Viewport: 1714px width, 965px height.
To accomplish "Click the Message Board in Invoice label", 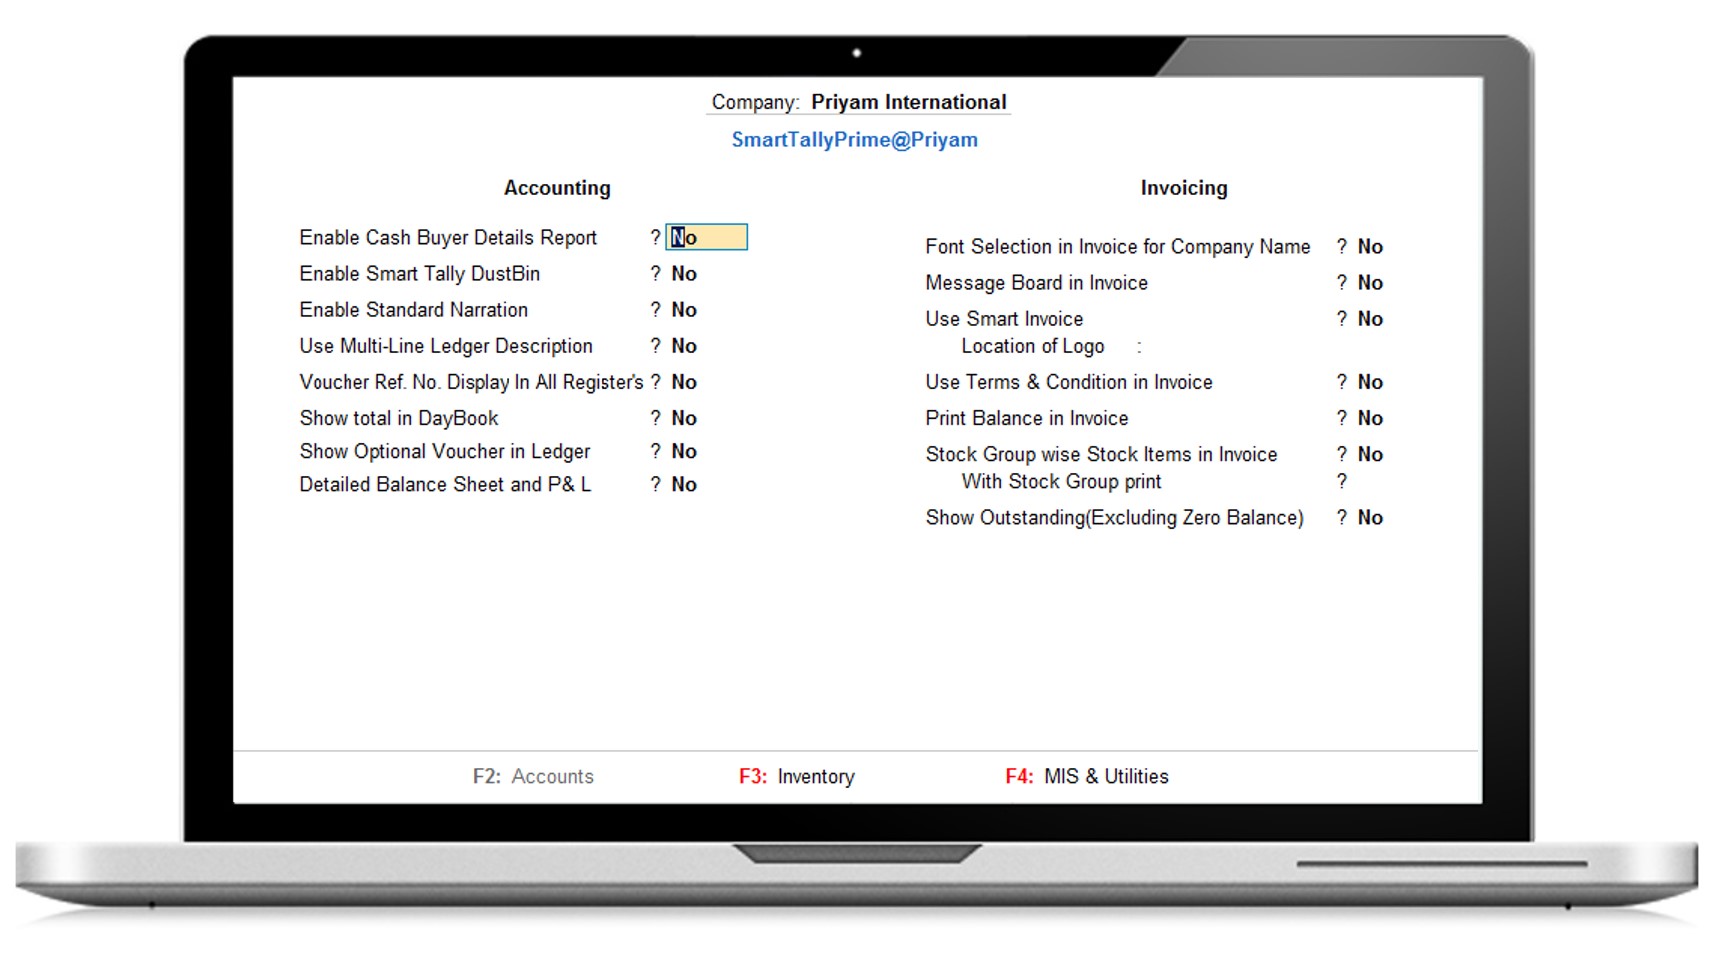I will click(1037, 283).
